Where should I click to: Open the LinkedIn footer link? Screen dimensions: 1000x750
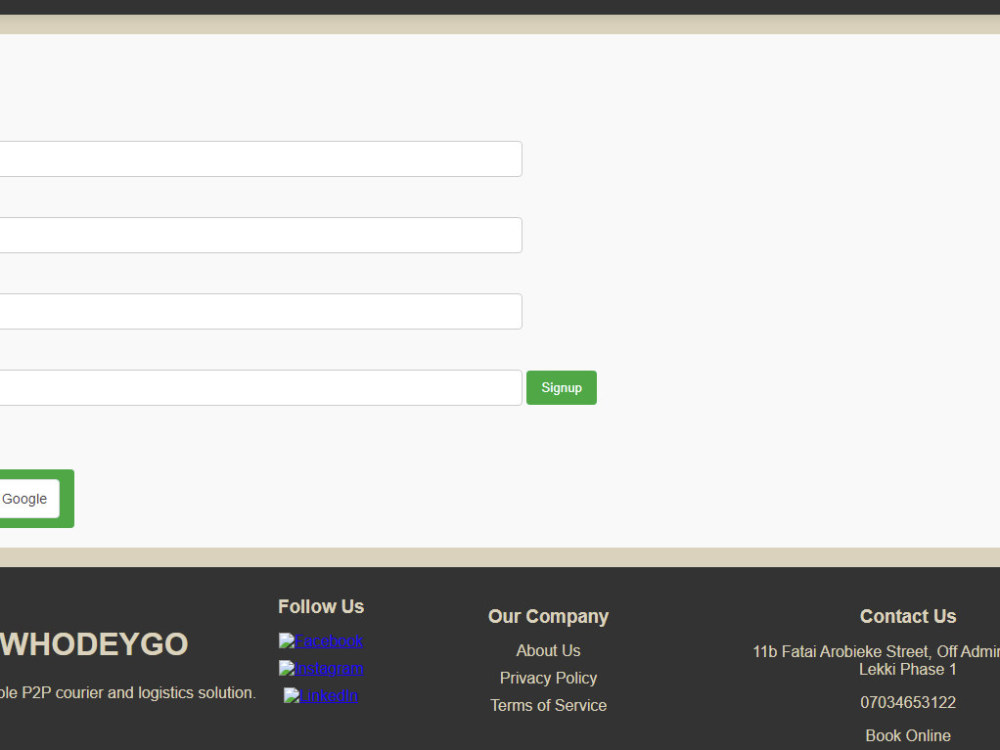pyautogui.click(x=321, y=696)
